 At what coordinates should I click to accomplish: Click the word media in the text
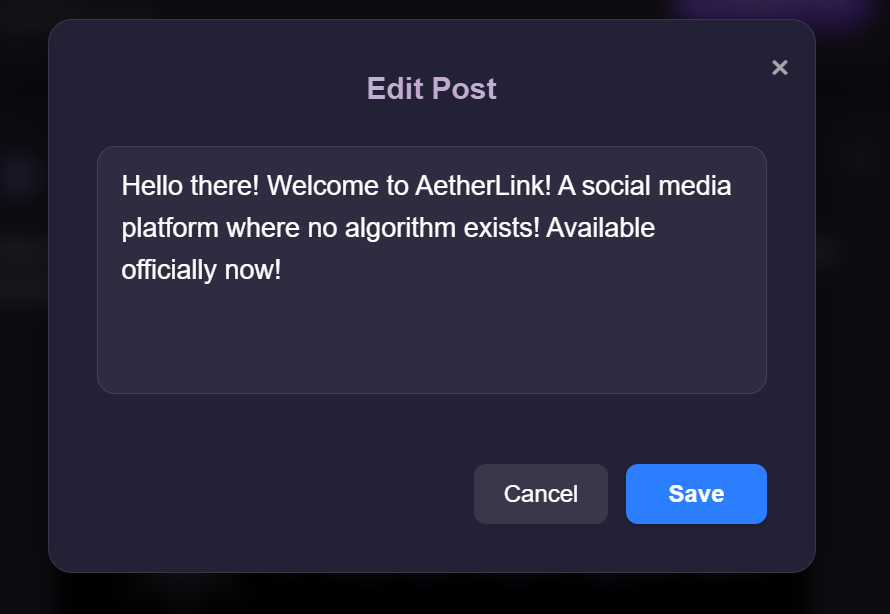(697, 187)
